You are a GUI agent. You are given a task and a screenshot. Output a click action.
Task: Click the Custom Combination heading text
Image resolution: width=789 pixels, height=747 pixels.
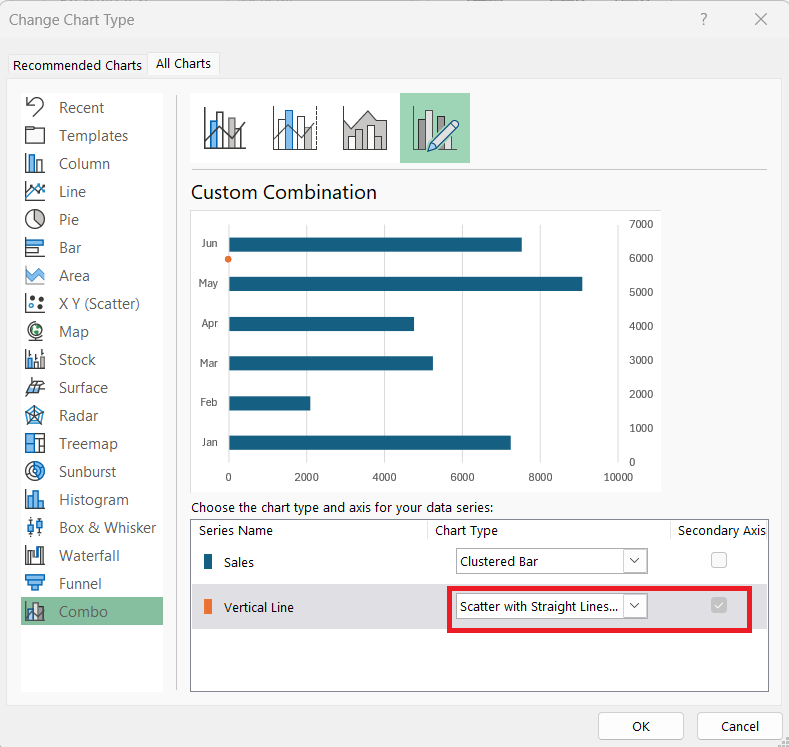coord(284,192)
